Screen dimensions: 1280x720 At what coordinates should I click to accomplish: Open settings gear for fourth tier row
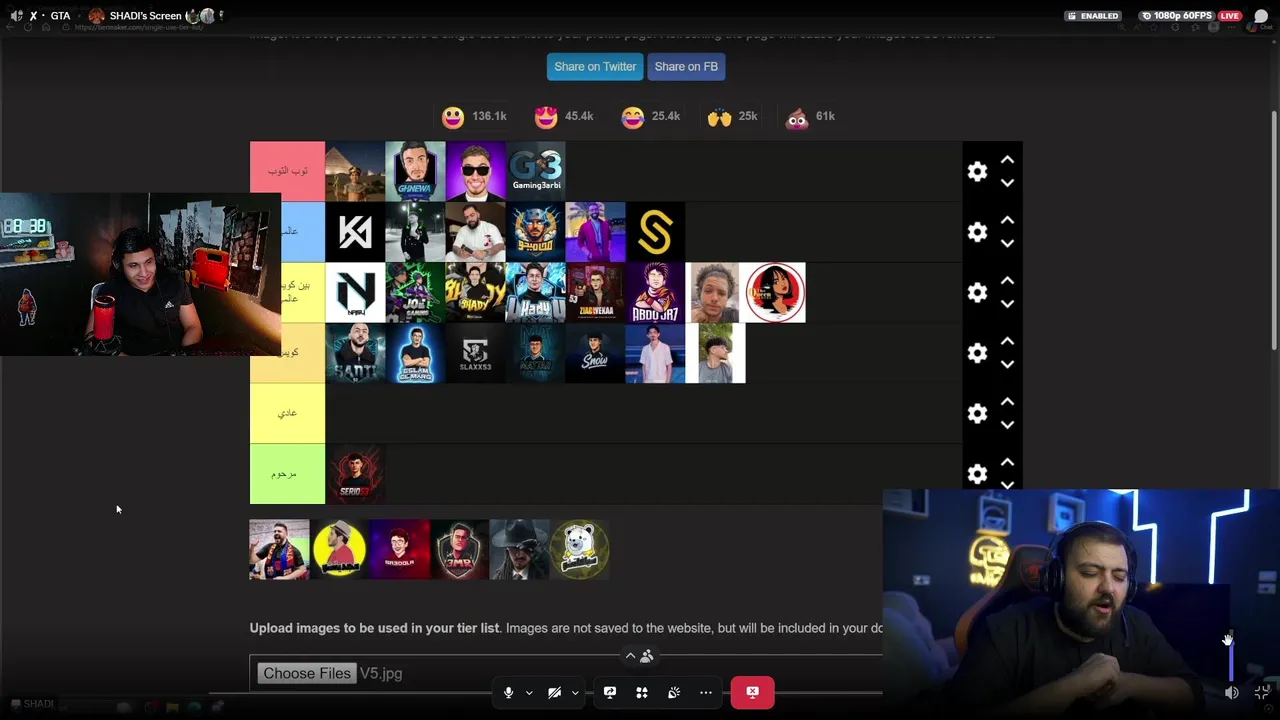click(977, 353)
